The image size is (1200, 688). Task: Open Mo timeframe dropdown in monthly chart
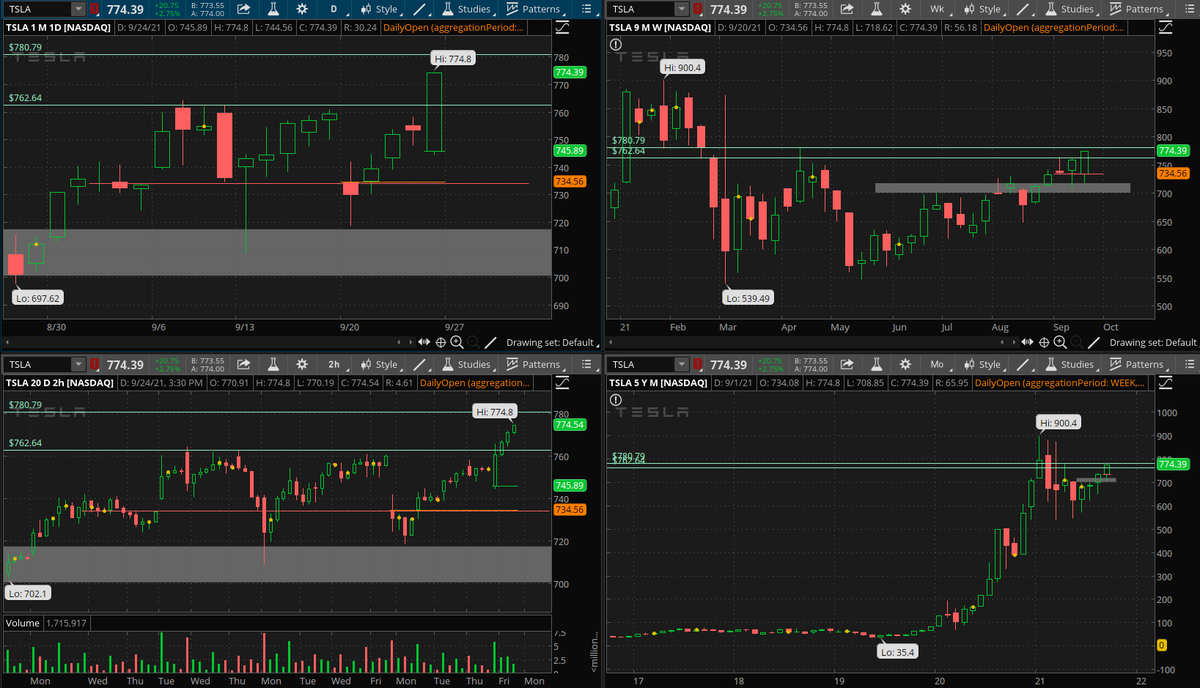click(x=937, y=365)
